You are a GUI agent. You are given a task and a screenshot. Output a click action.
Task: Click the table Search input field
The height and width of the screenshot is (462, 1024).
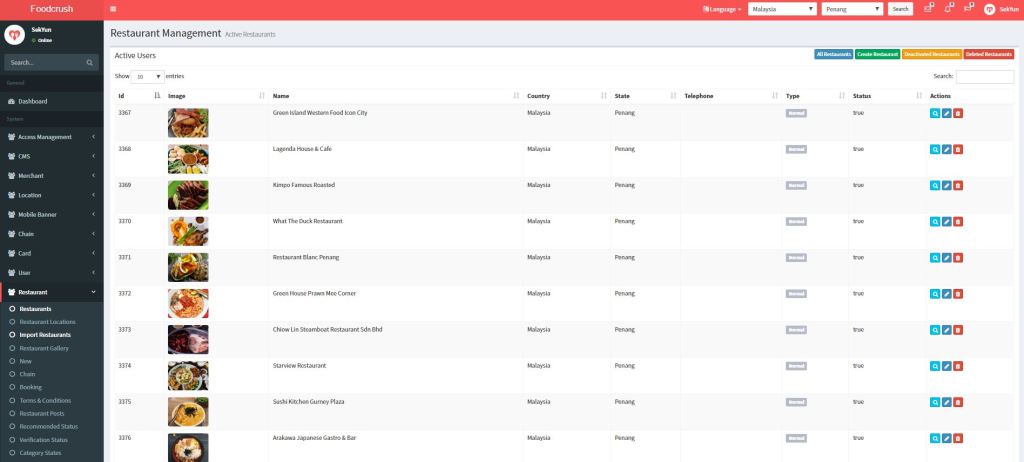coord(984,76)
